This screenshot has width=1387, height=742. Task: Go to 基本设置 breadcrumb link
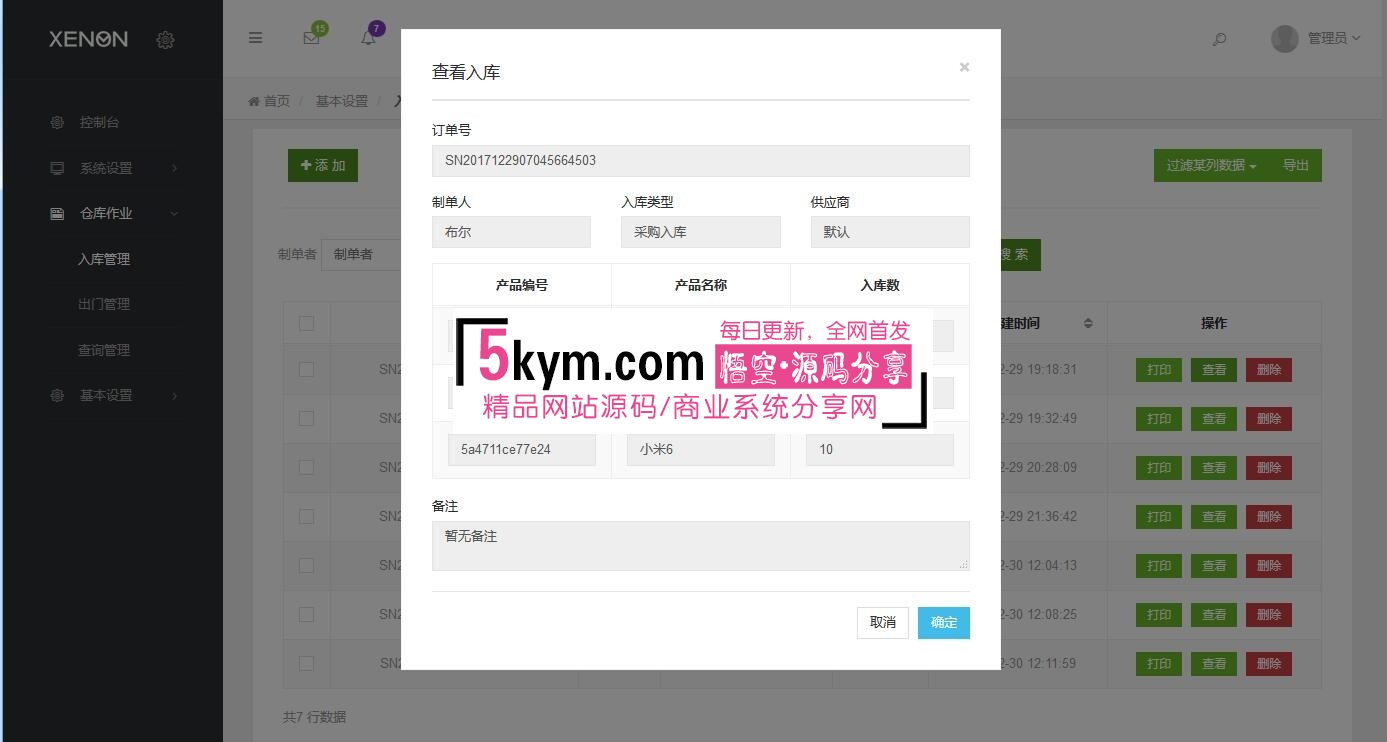click(x=342, y=101)
